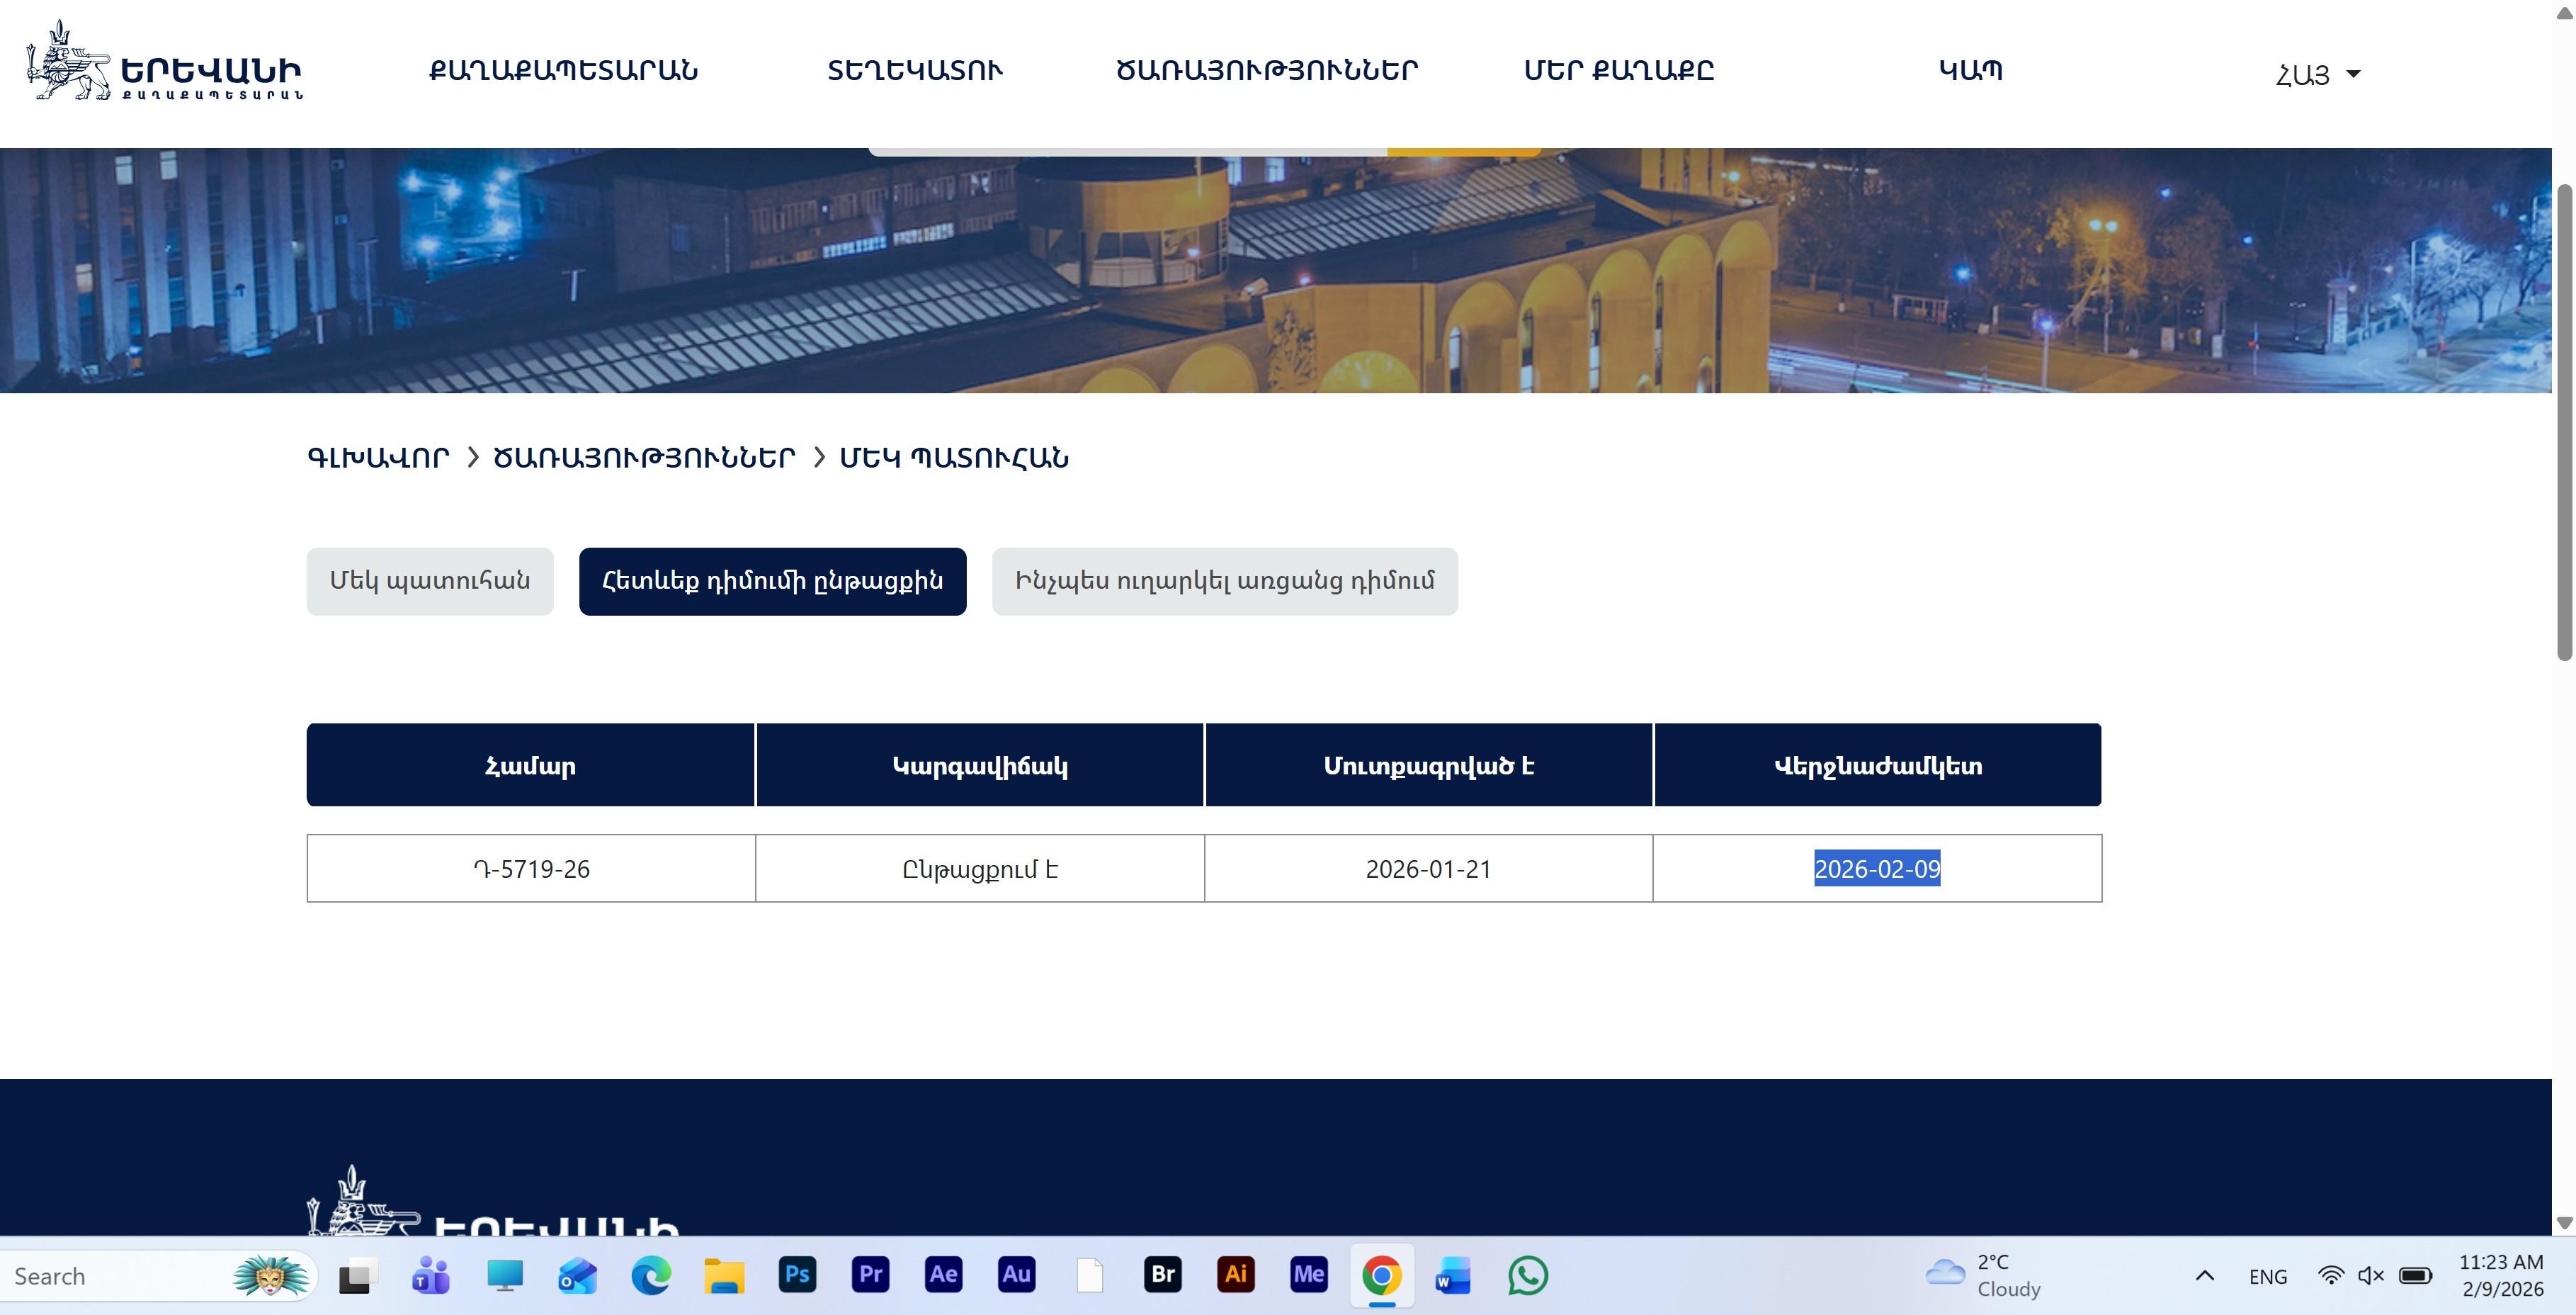Open Adobe Photoshop from taskbar
The image size is (2576, 1315).
click(x=797, y=1275)
